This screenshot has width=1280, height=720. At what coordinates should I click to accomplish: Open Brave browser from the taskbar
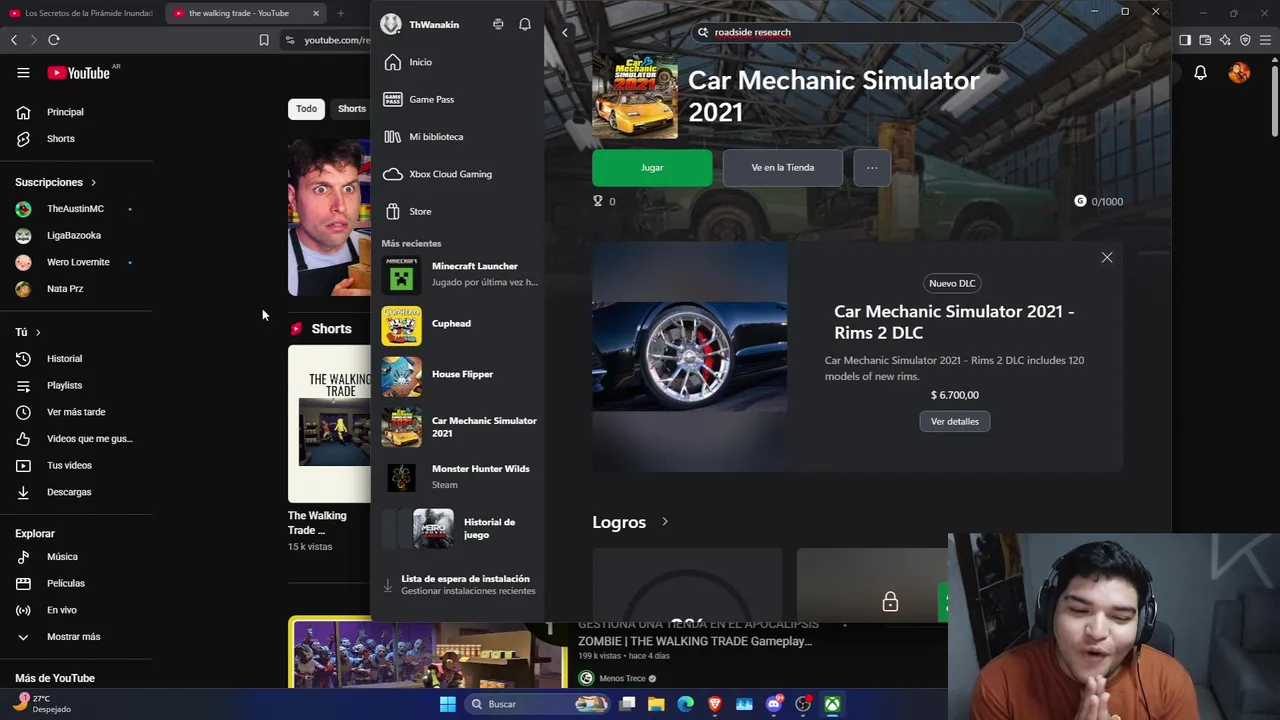tap(715, 704)
